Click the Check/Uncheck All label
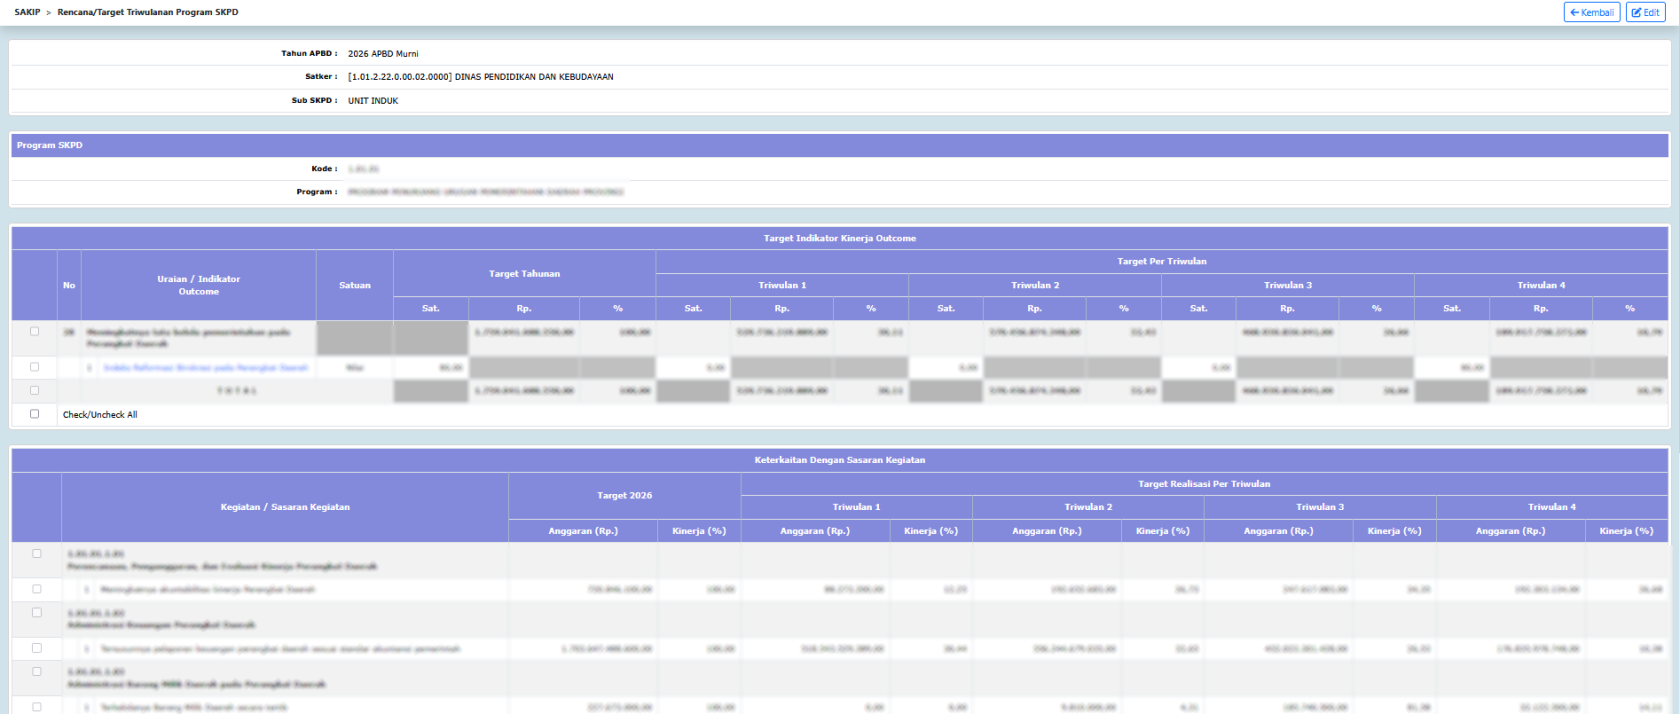The height and width of the screenshot is (714, 1680). coord(100,414)
